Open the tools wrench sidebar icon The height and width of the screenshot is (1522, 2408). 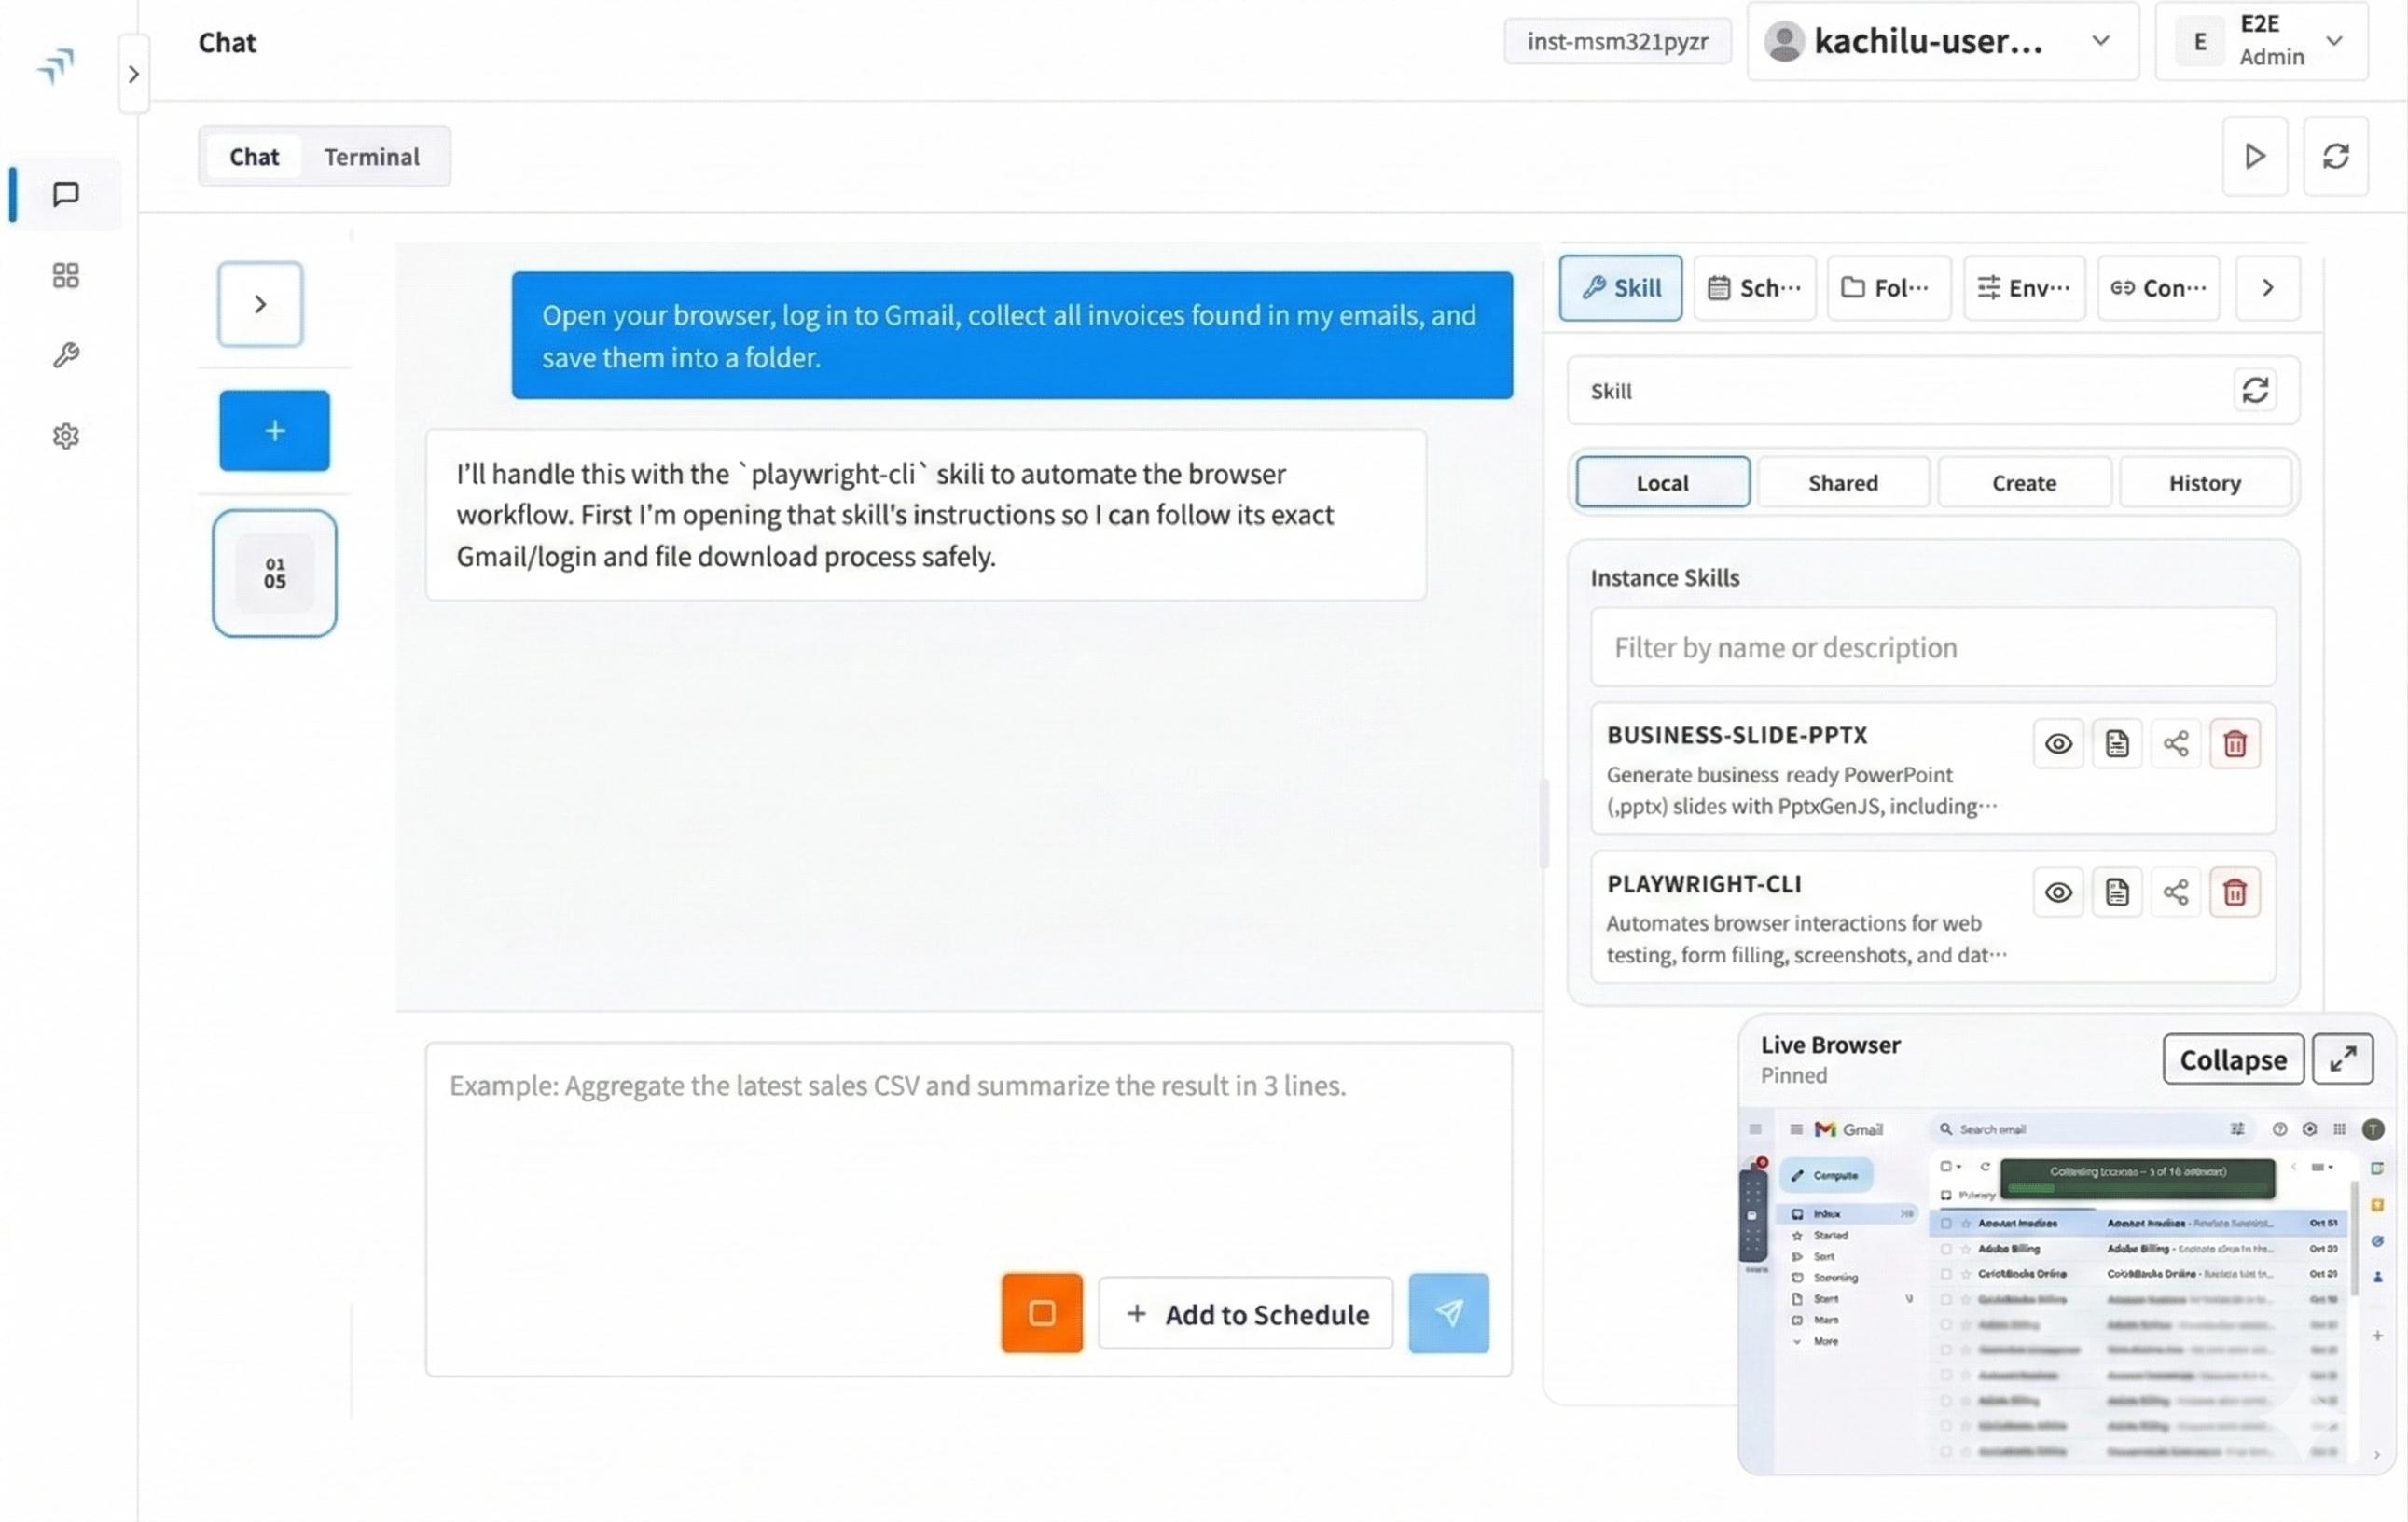click(64, 355)
